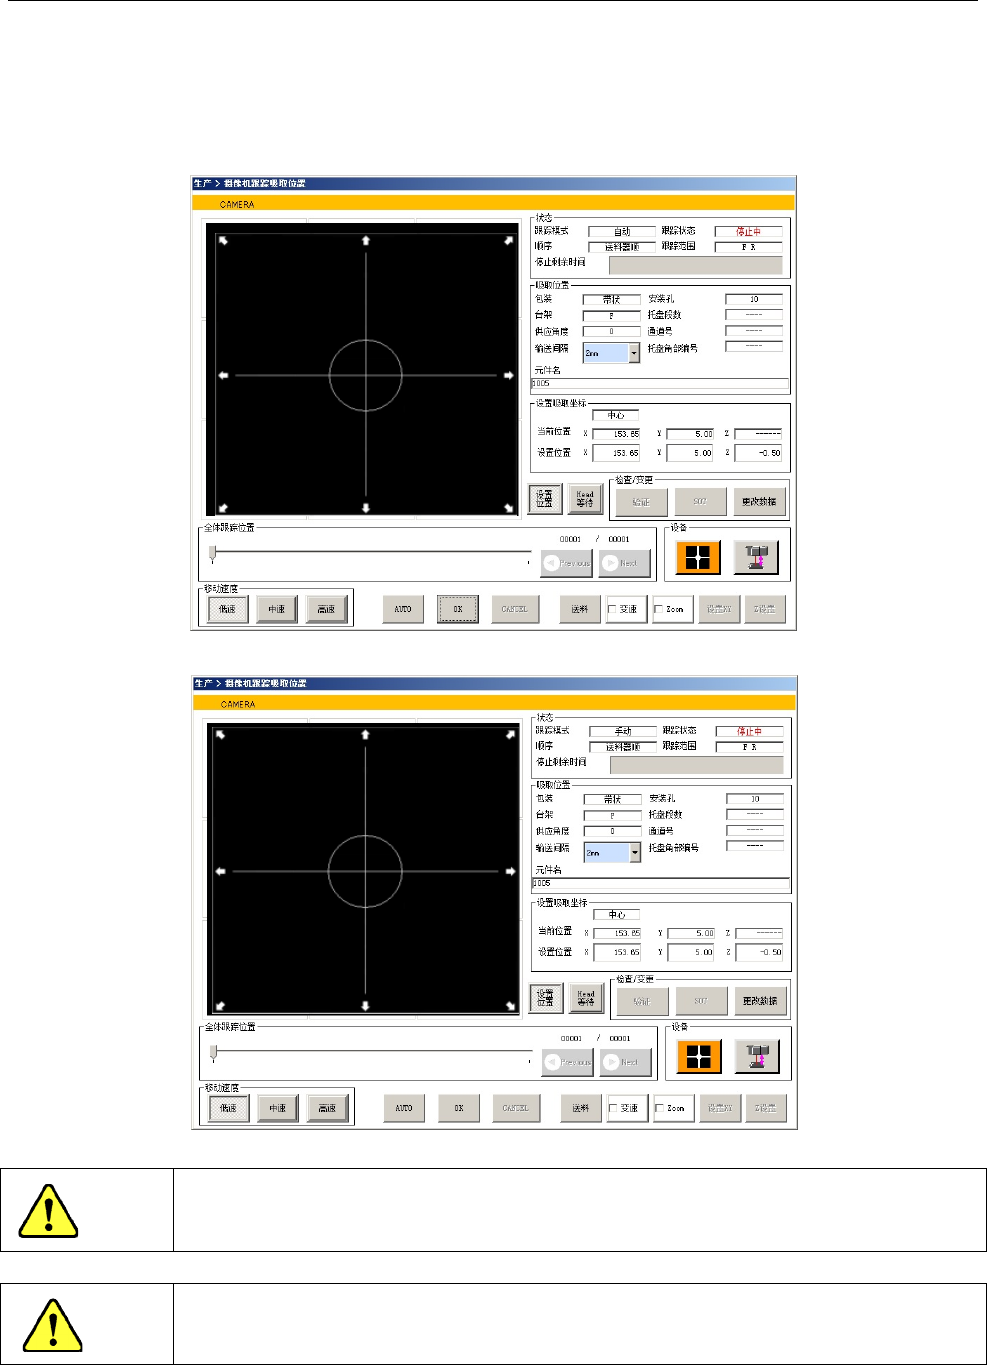Click the 停止中 tracking status in 自动 window
Screen dimensions: 987x1365
pyautogui.click(x=748, y=231)
